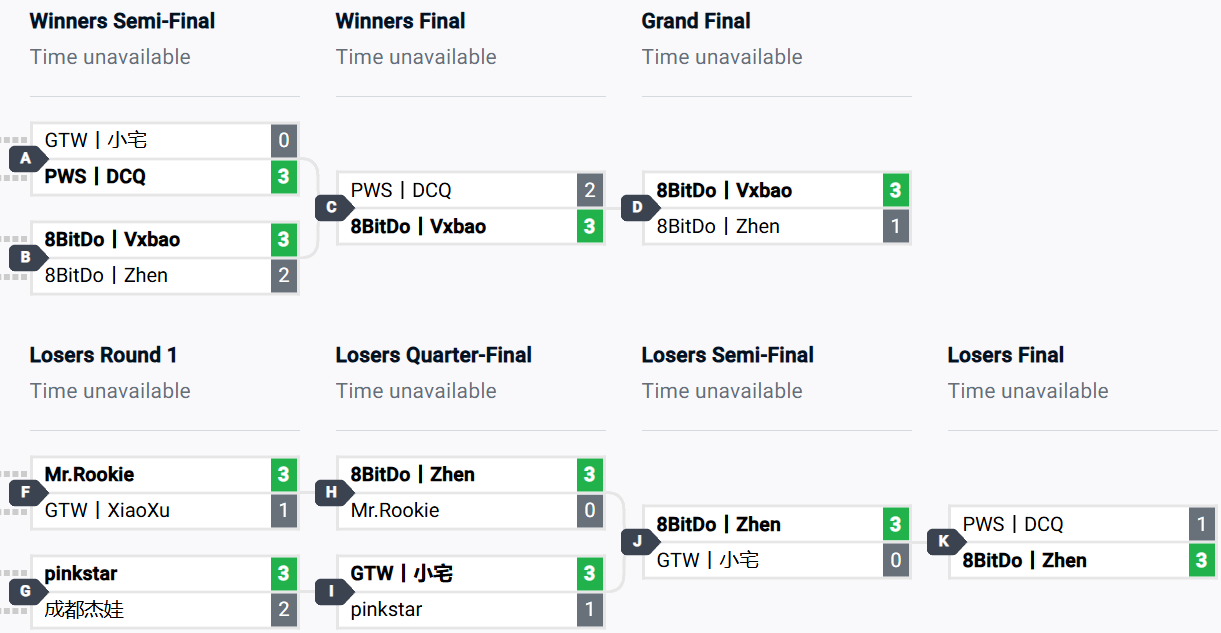Click the match F badge

[x=26, y=492]
